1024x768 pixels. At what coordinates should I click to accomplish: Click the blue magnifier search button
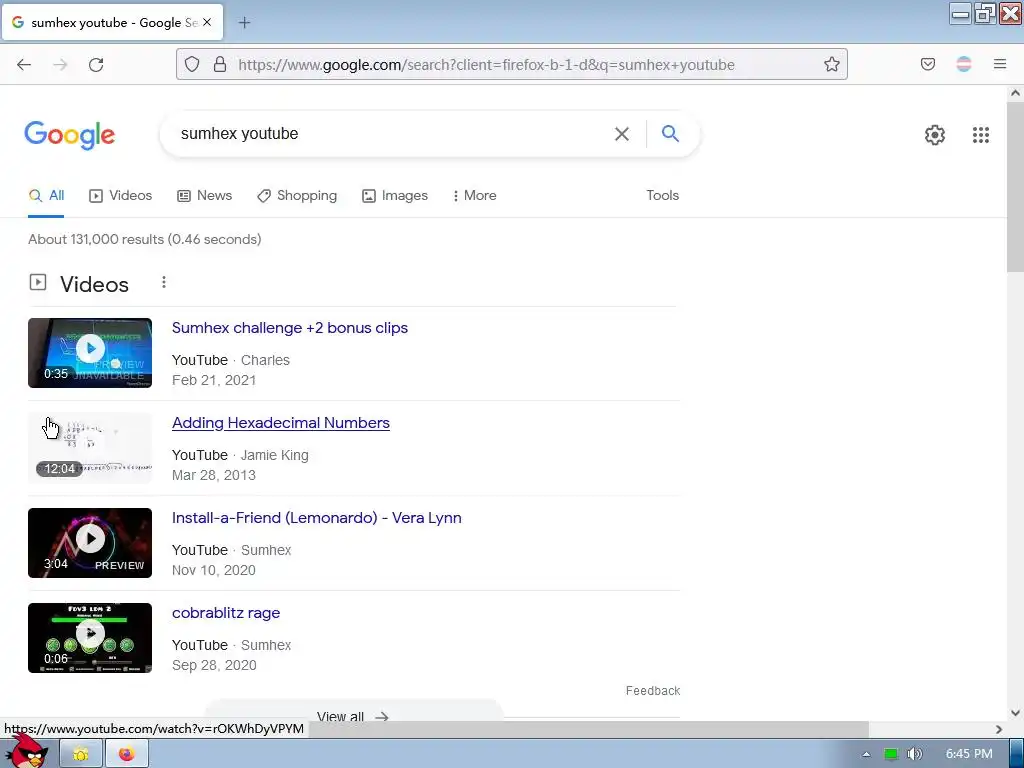click(670, 133)
